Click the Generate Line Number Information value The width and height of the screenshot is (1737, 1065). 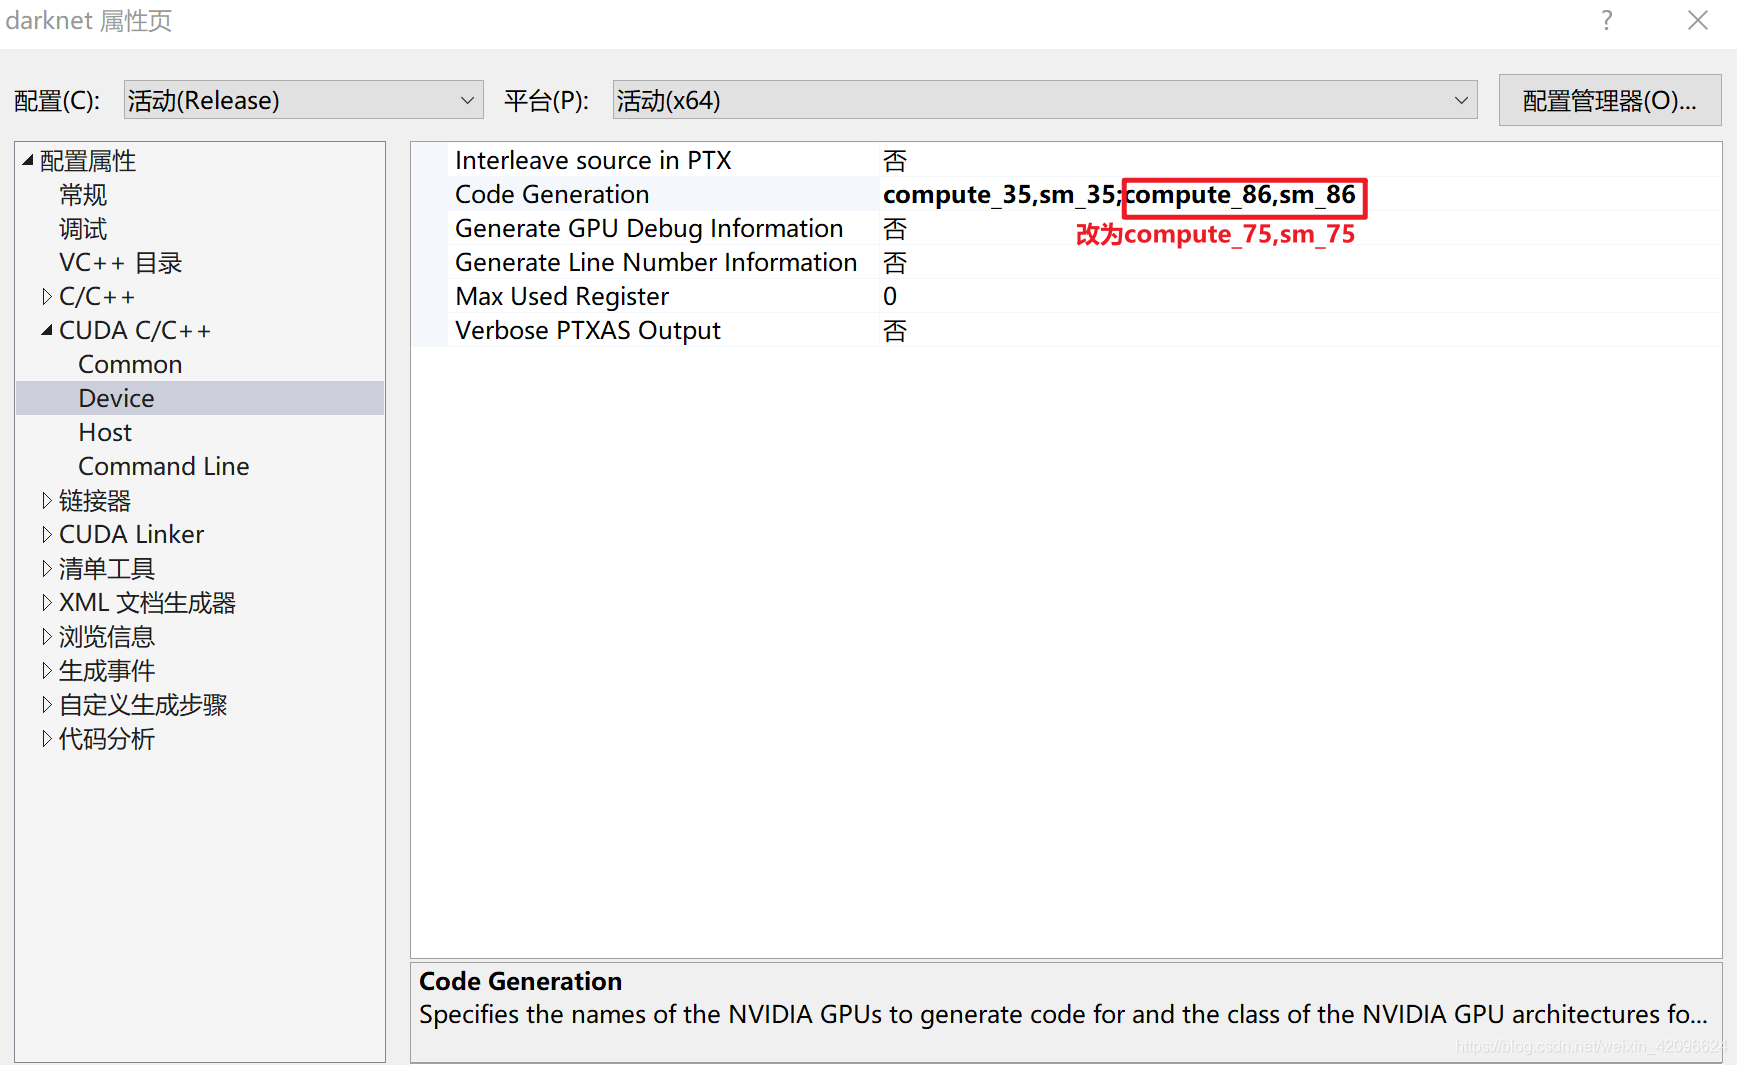point(895,262)
